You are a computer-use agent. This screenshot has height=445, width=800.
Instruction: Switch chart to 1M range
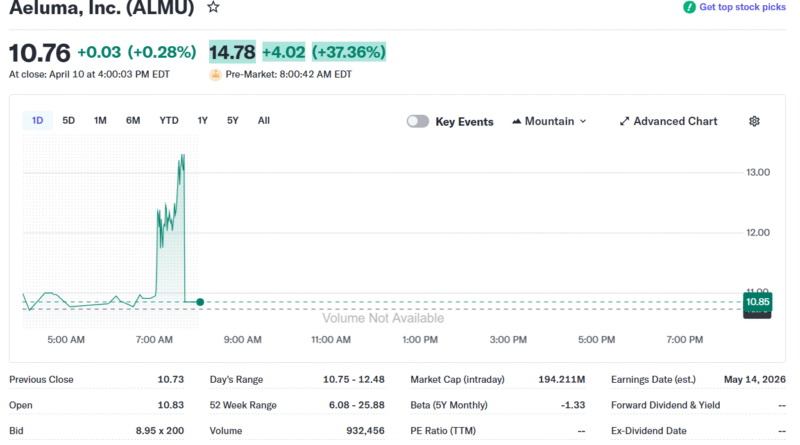point(100,120)
